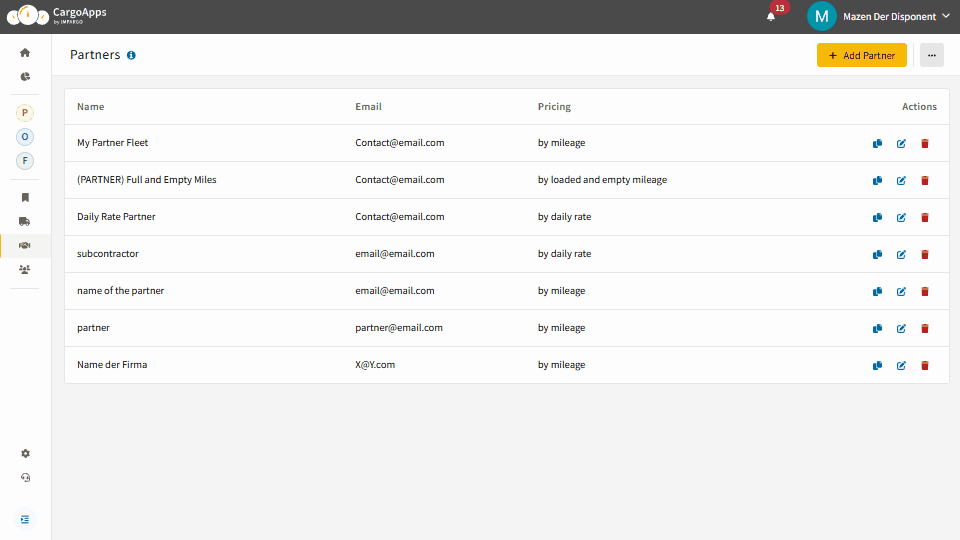This screenshot has width=960, height=540.
Task: Click the notifications bell icon
Action: [x=771, y=16]
